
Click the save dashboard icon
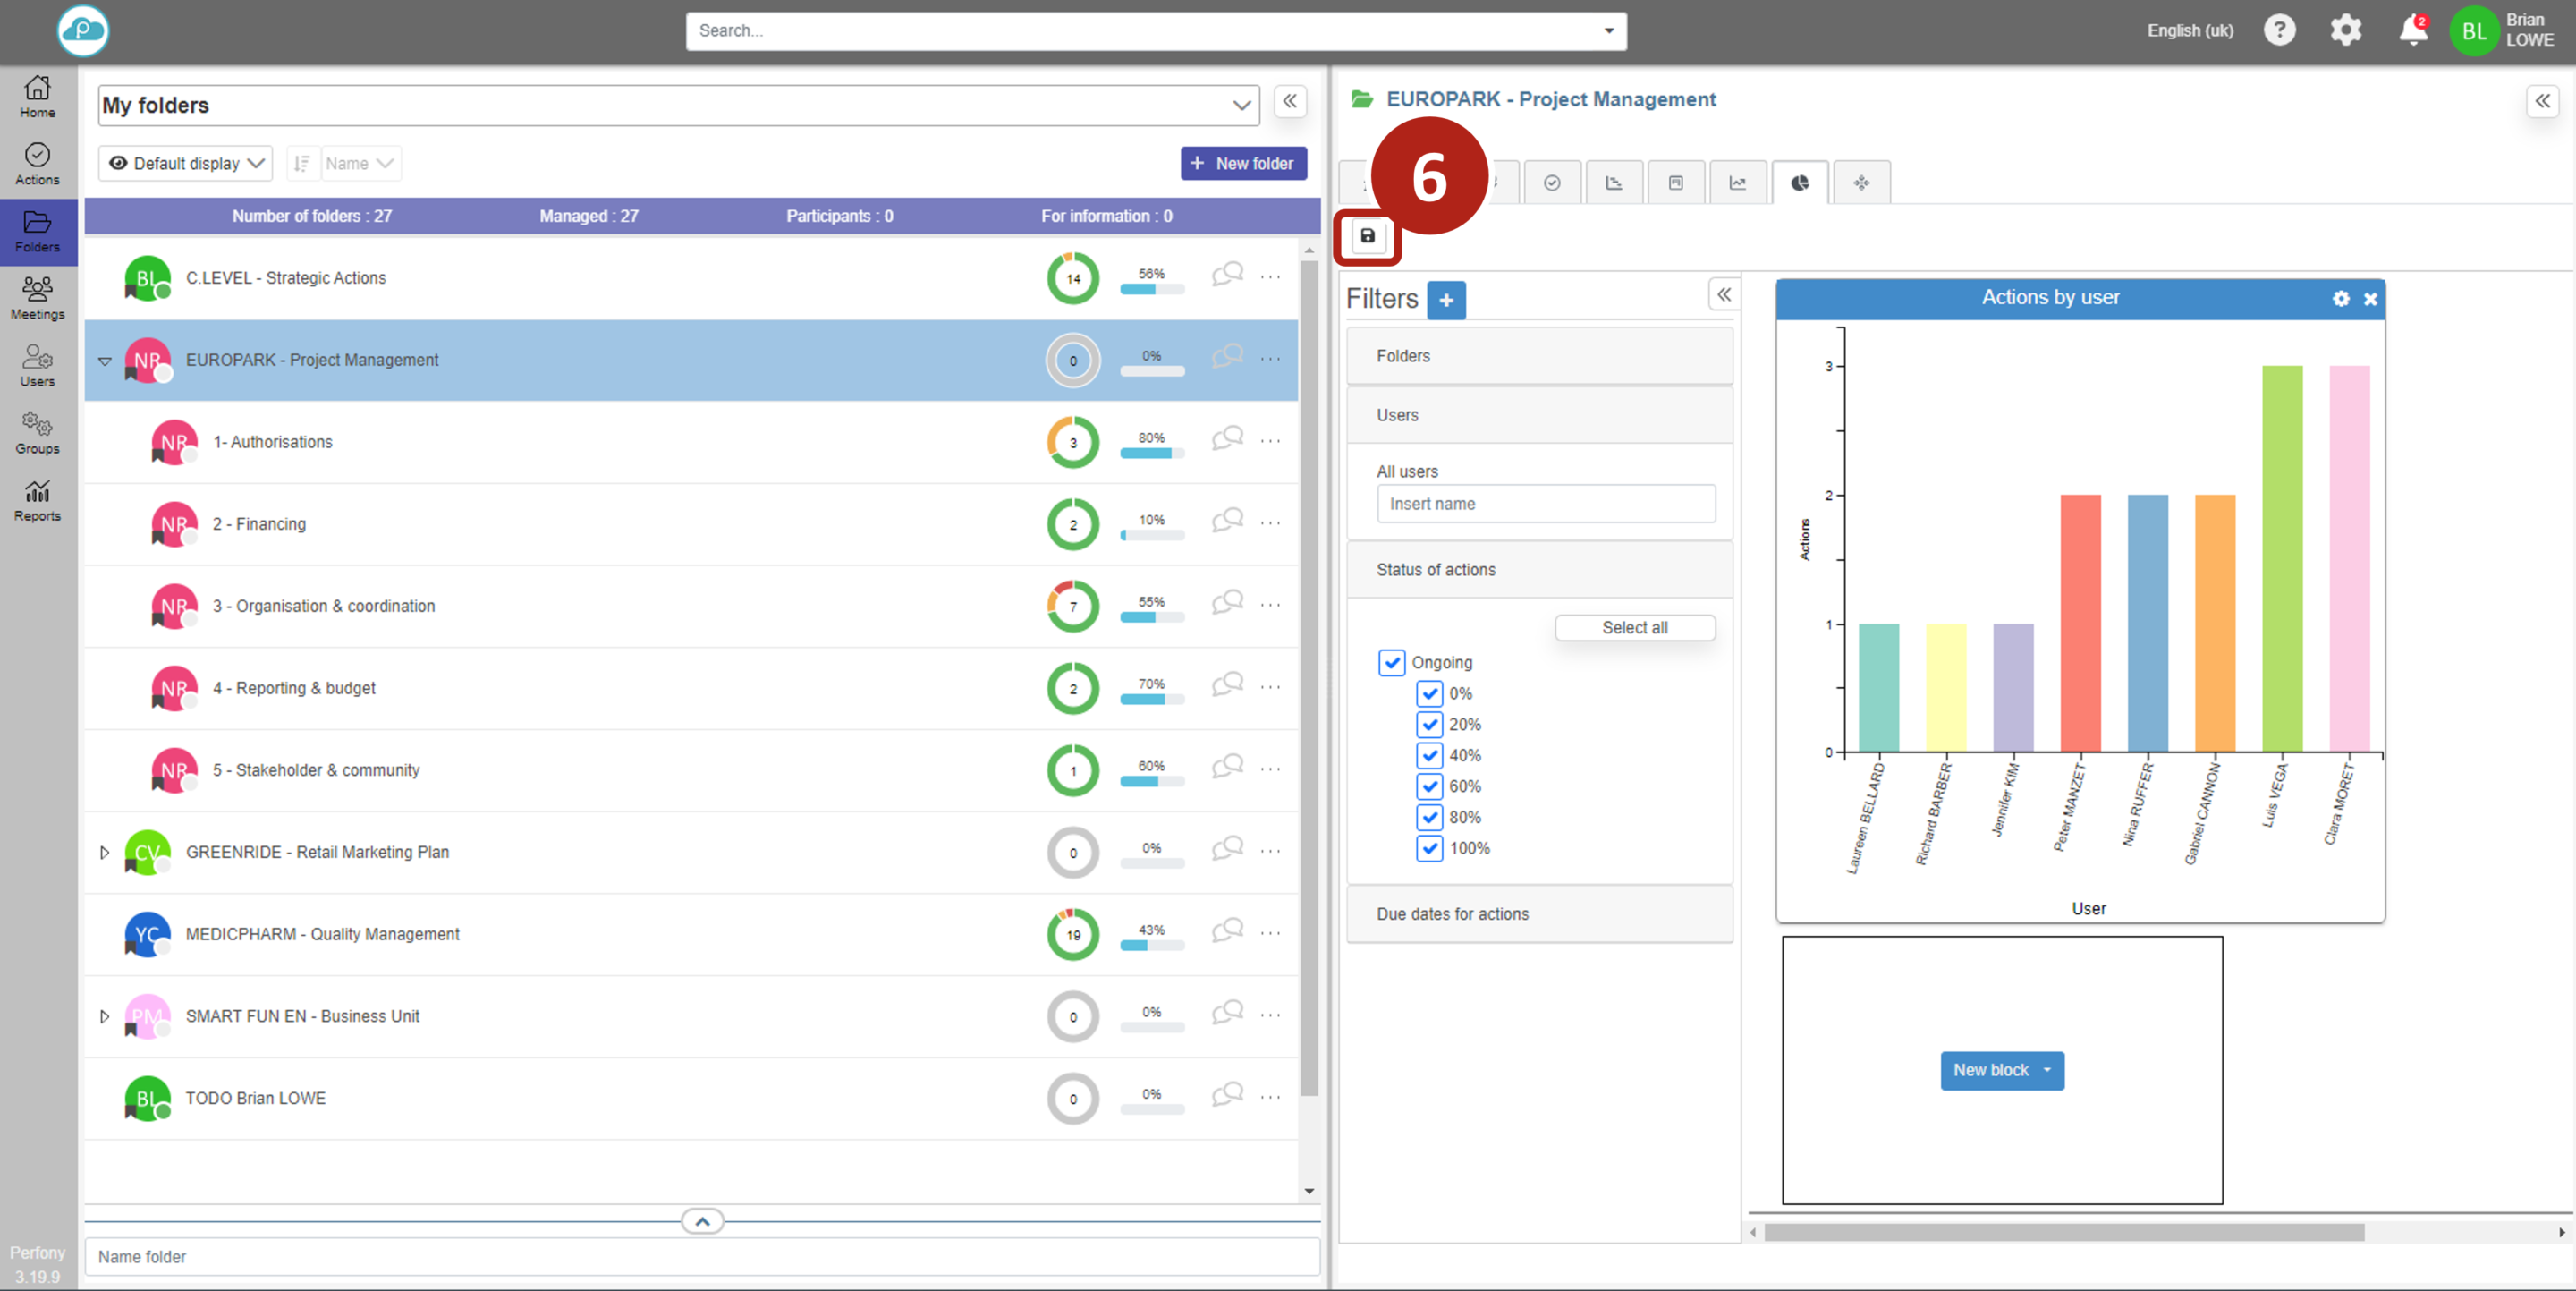click(x=1367, y=236)
